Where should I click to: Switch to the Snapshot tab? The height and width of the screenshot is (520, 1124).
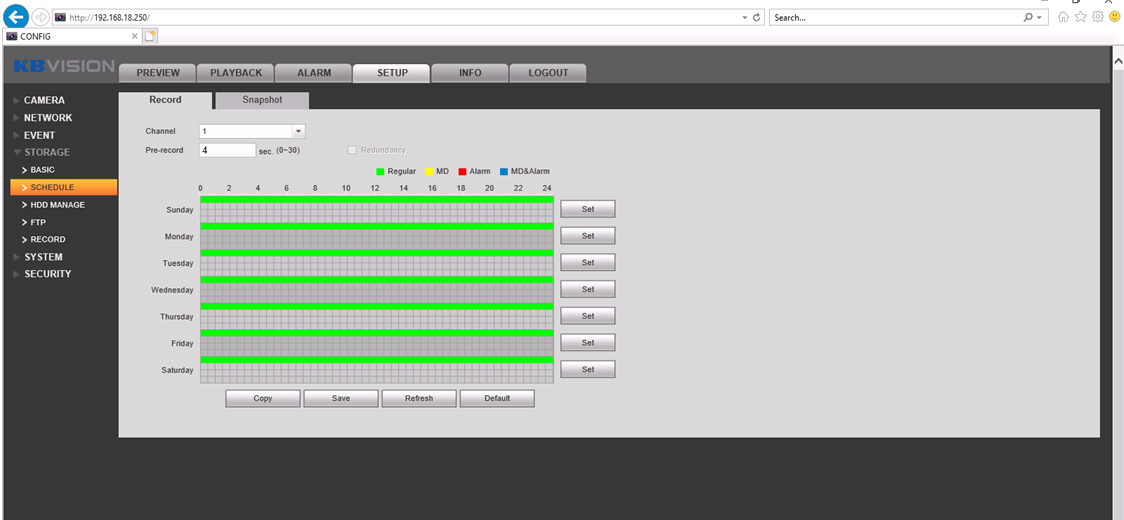pyautogui.click(x=262, y=100)
